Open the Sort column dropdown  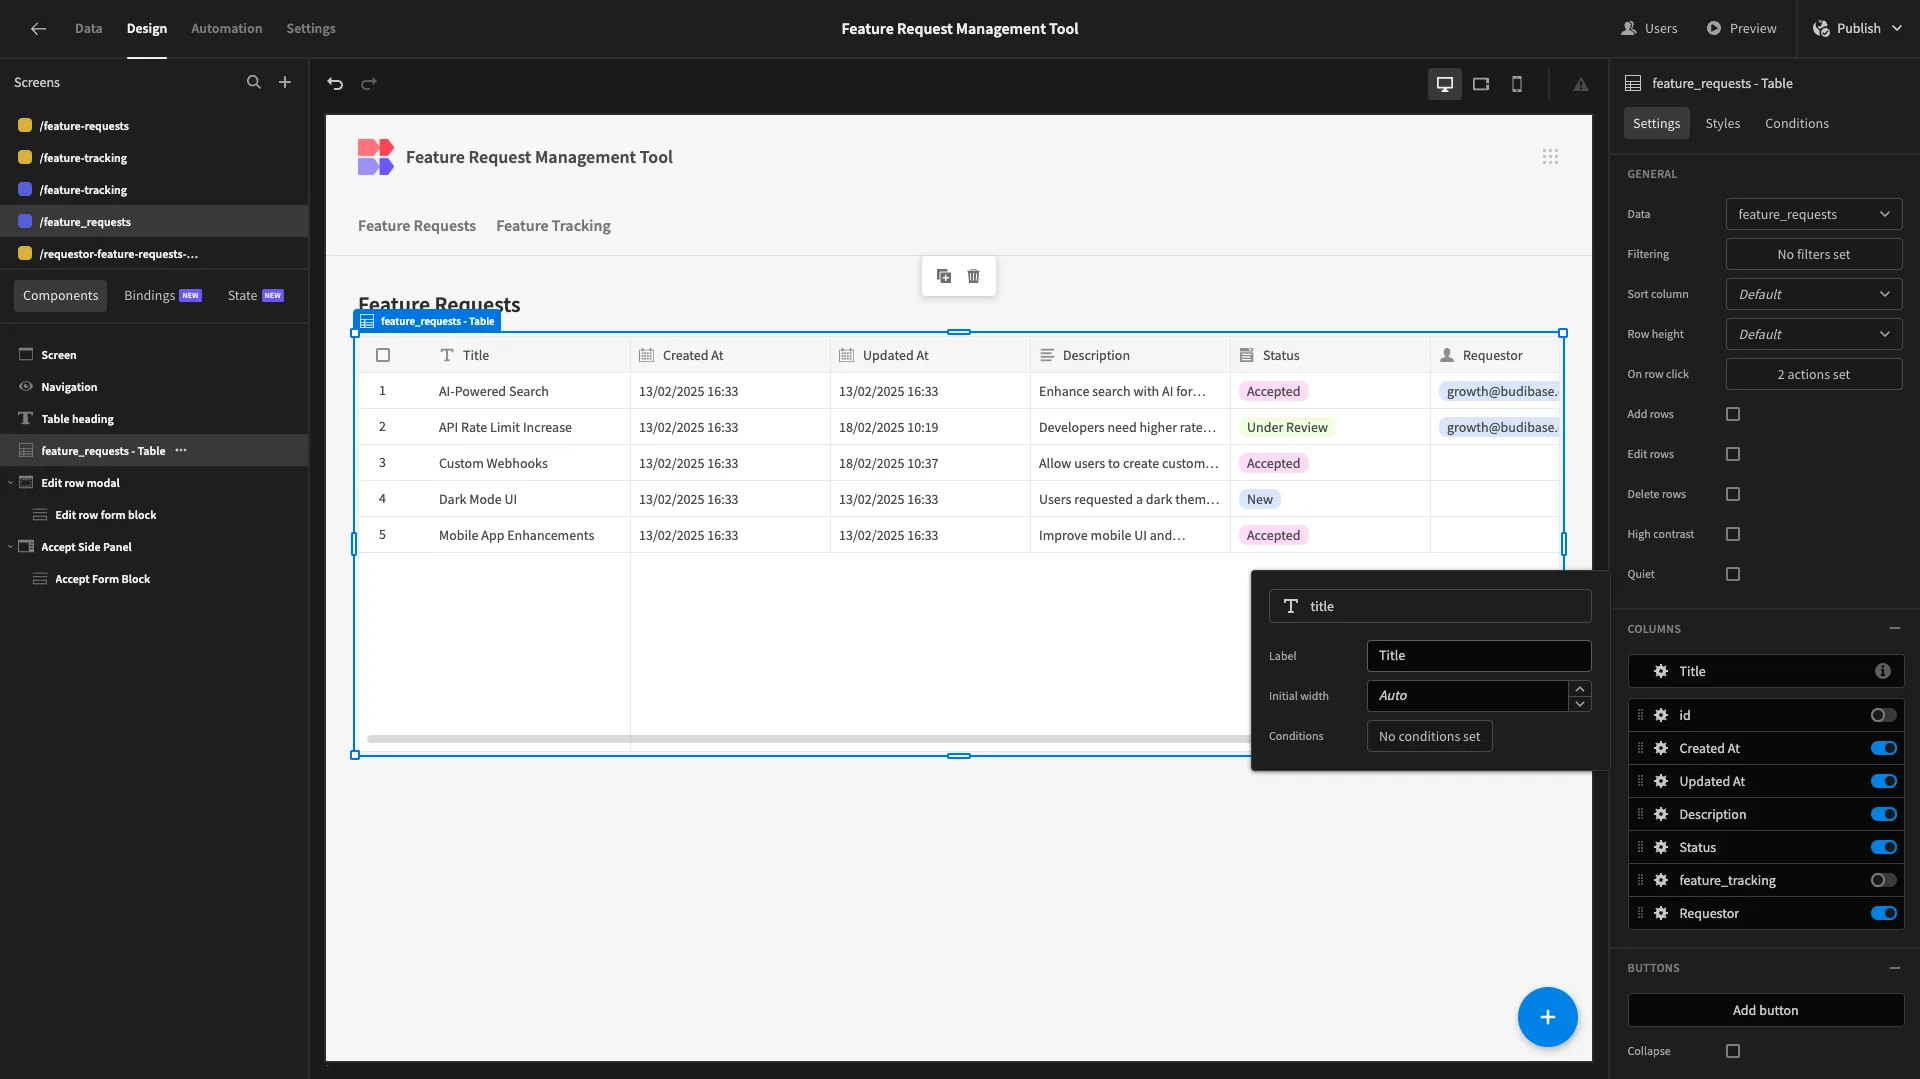(x=1814, y=294)
